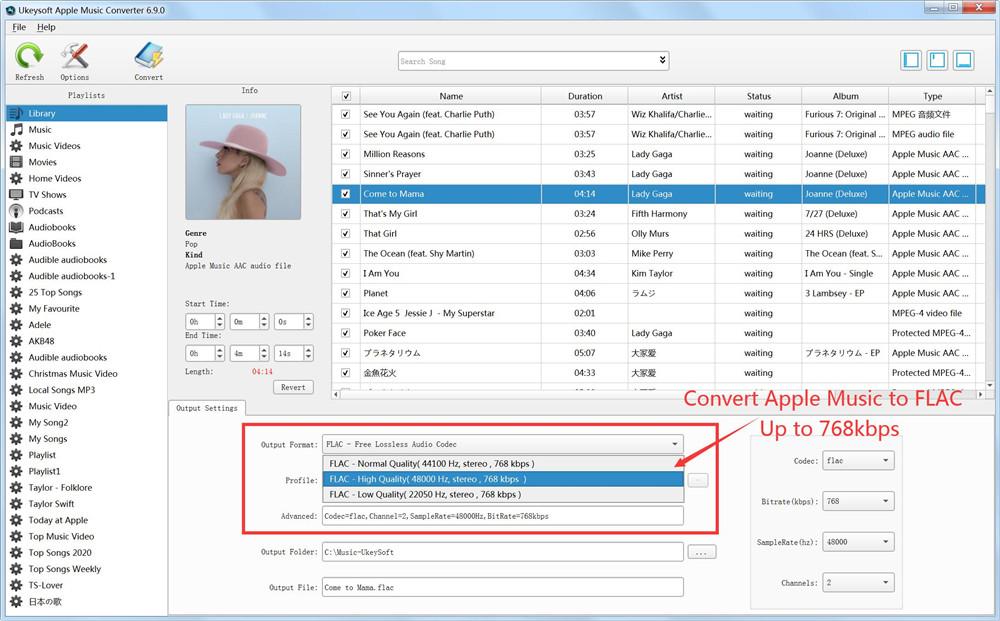Open the Options tool icon
Screen dimensions: 1000x621
[75, 57]
